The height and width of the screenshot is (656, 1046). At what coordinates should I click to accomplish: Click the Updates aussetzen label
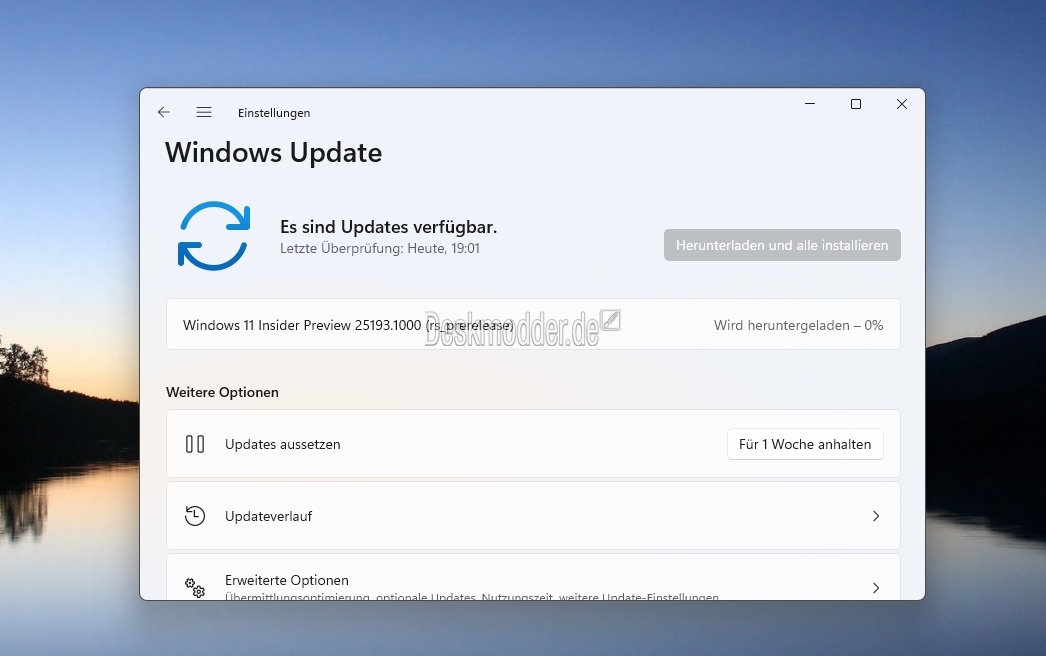tap(283, 444)
